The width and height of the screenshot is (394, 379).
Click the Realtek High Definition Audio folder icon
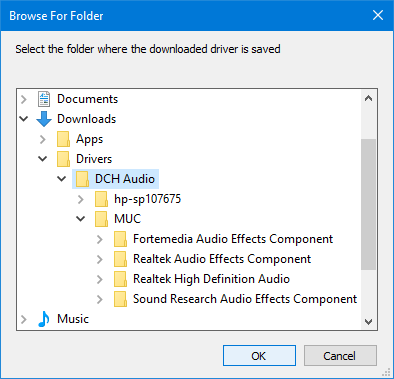(x=120, y=279)
